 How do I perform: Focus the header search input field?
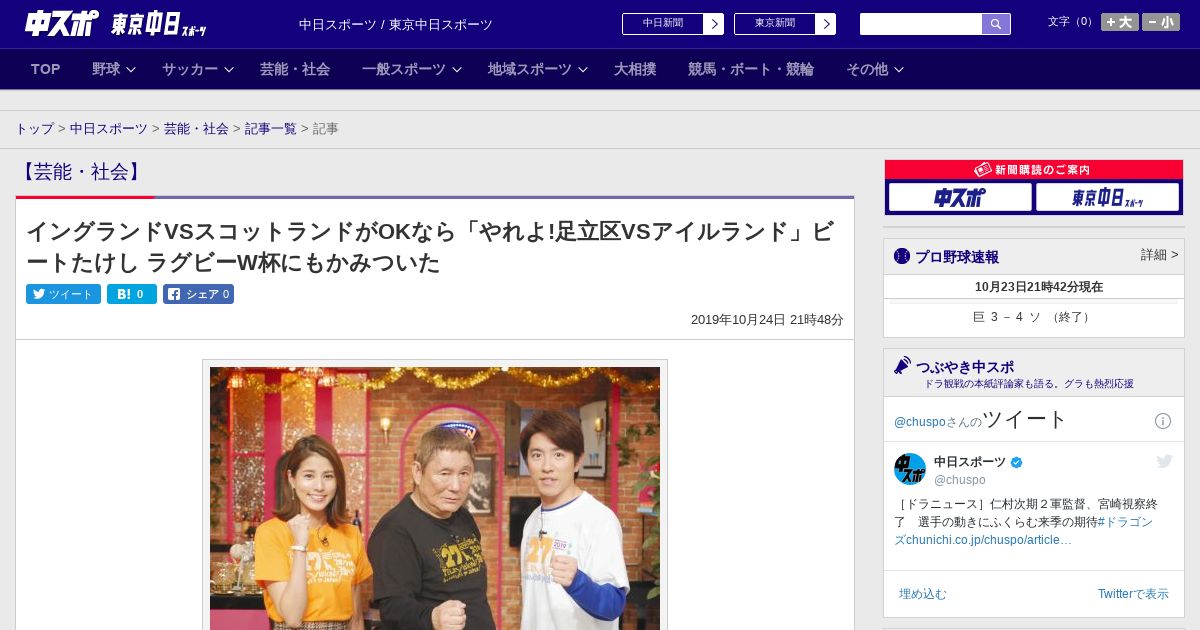pyautogui.click(x=921, y=24)
